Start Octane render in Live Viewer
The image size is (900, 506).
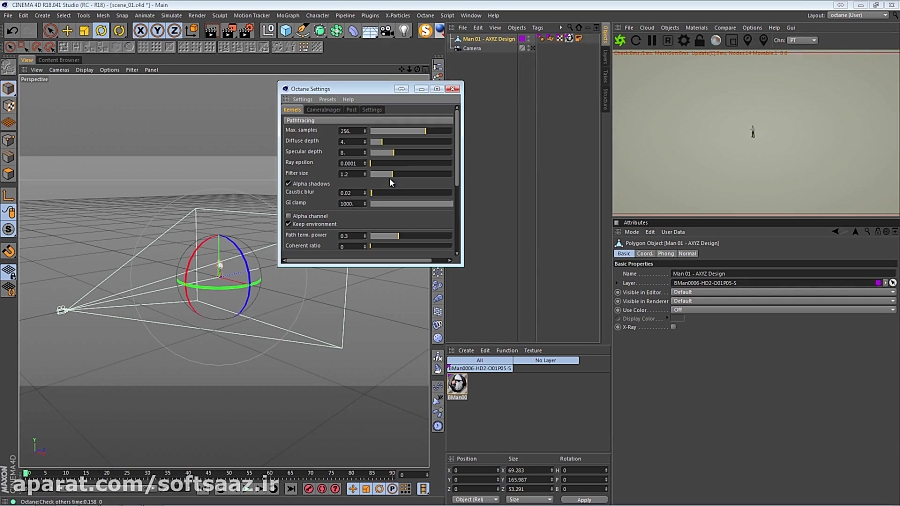pos(620,40)
